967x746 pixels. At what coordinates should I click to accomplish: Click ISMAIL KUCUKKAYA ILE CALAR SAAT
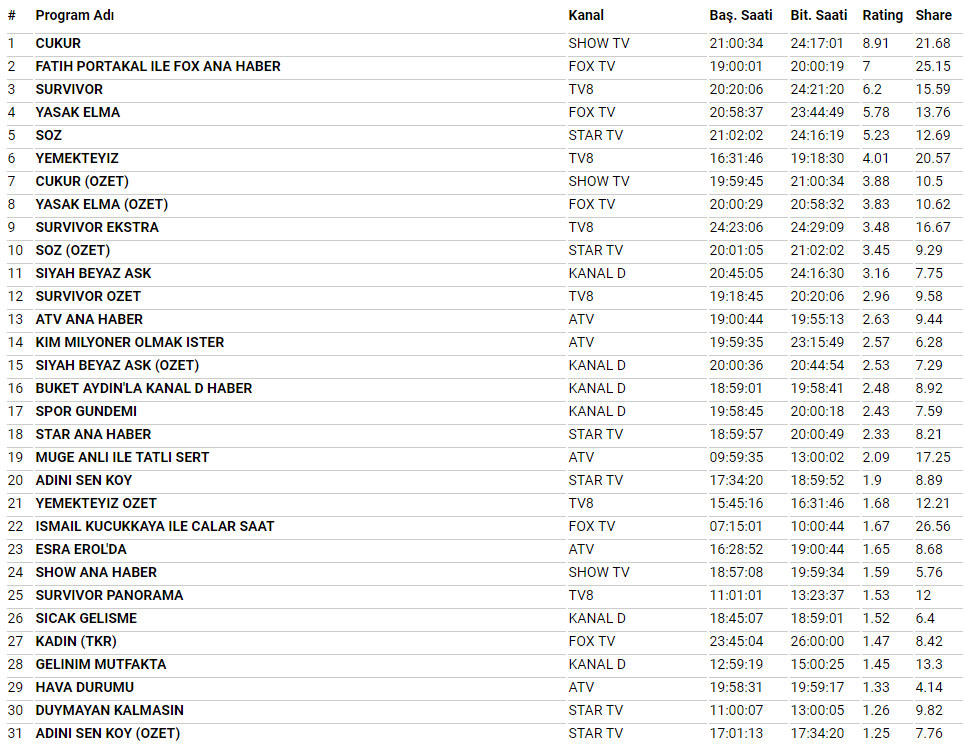[x=155, y=526]
